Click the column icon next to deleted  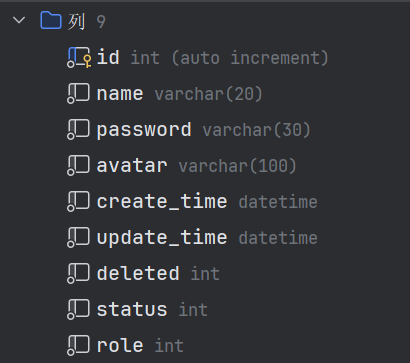(78, 273)
